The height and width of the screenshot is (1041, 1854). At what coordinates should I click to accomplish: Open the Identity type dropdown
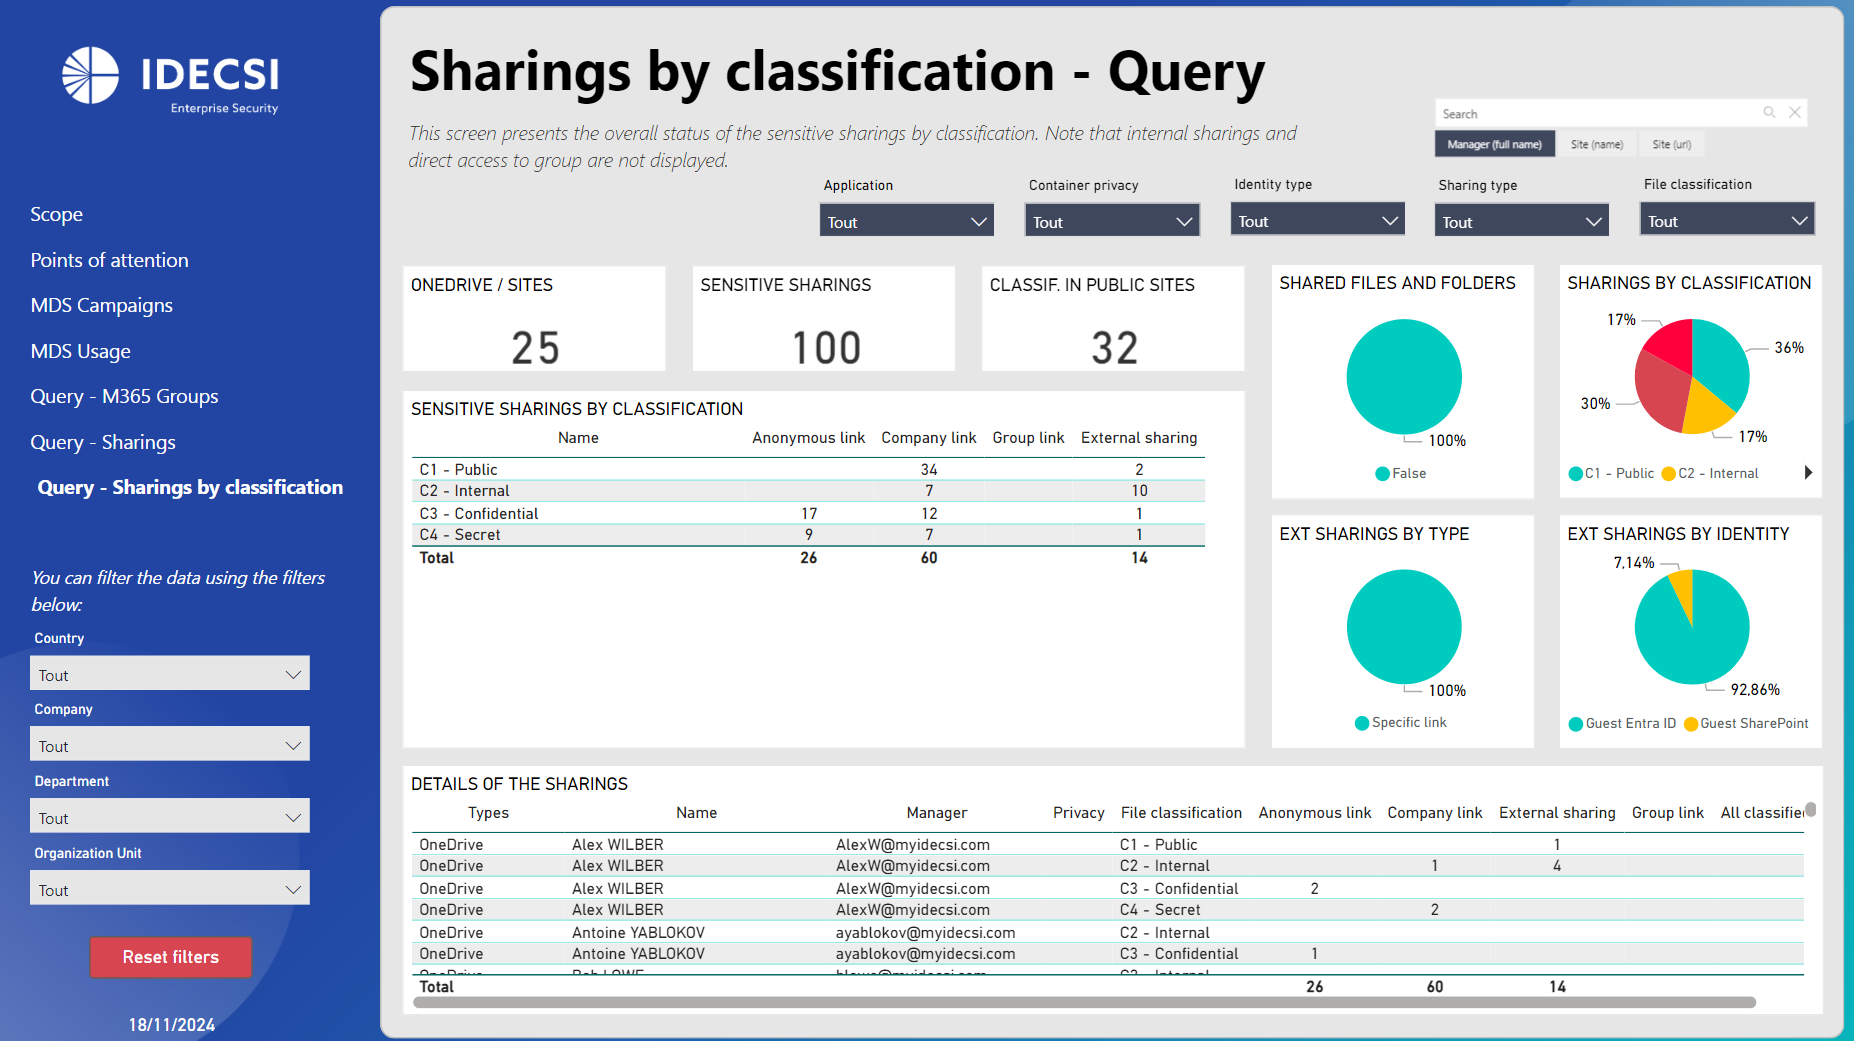click(1317, 220)
